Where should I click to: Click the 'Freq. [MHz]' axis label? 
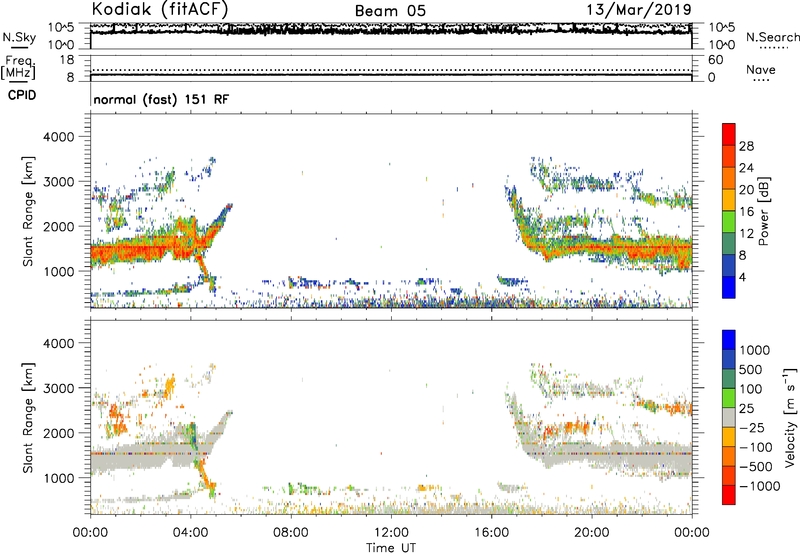(x=19, y=68)
